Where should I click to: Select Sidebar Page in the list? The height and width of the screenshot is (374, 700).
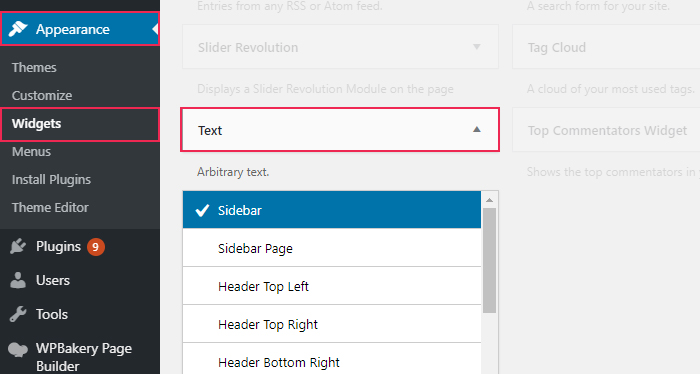pyautogui.click(x=332, y=248)
